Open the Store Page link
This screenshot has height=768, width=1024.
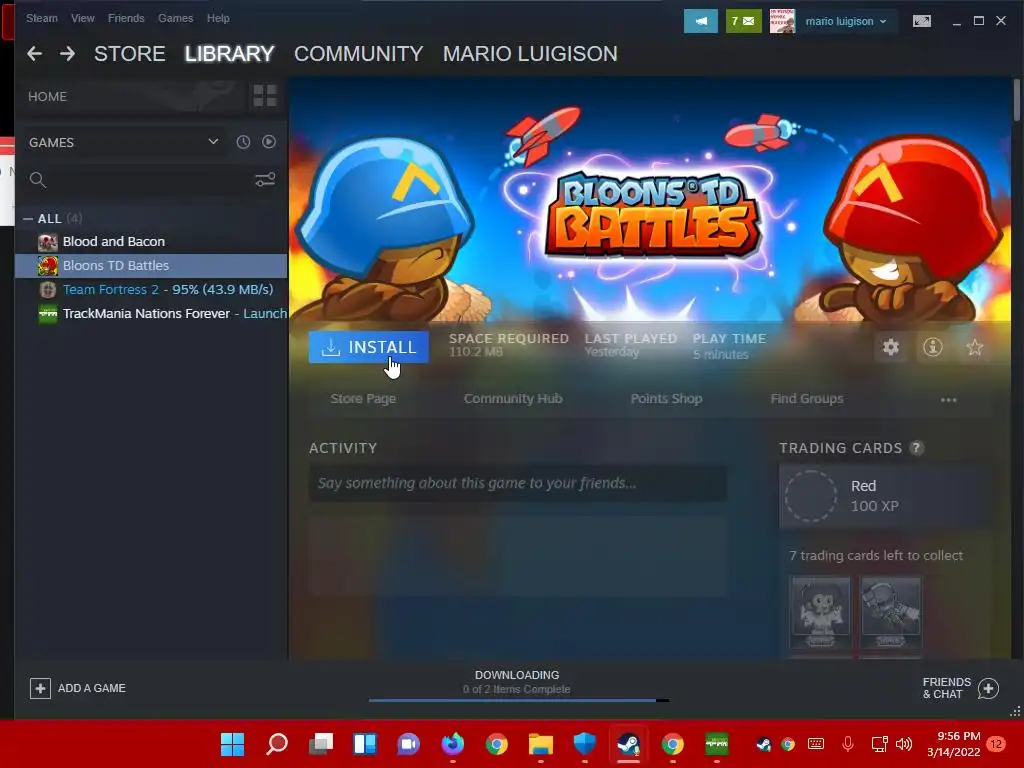pyautogui.click(x=363, y=398)
